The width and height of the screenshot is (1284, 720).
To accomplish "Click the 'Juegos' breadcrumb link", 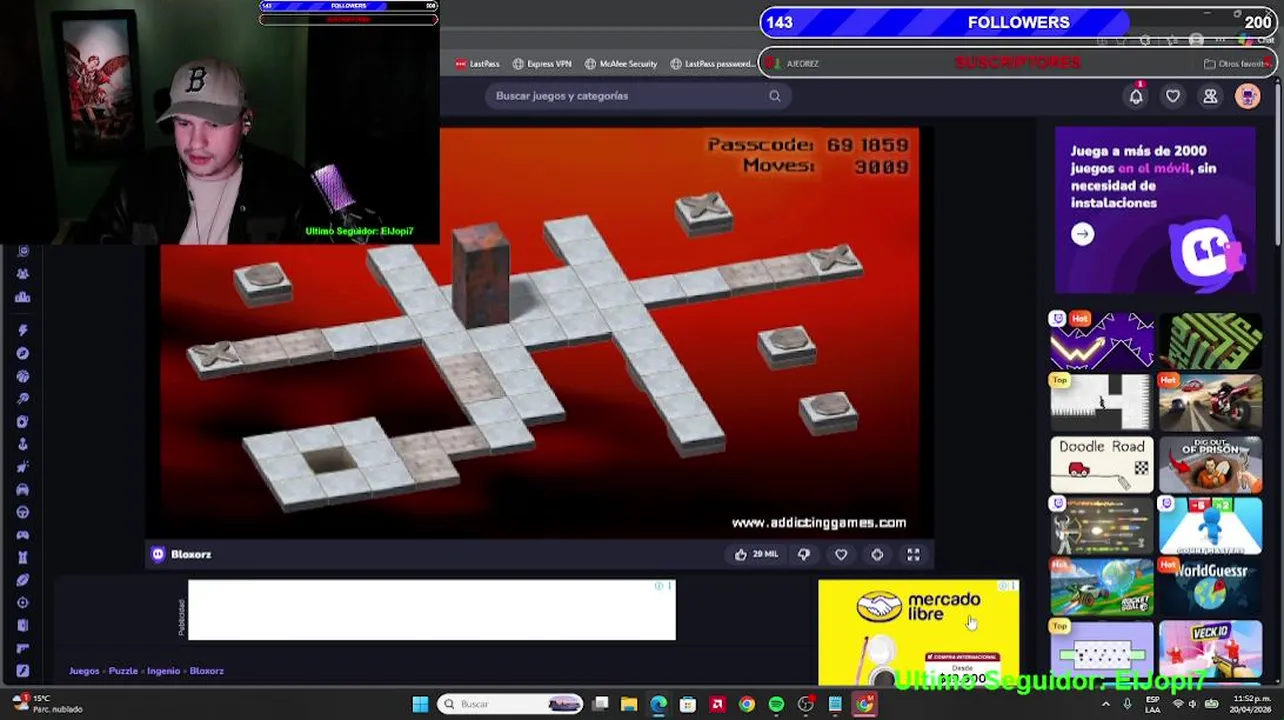I will pyautogui.click(x=84, y=671).
